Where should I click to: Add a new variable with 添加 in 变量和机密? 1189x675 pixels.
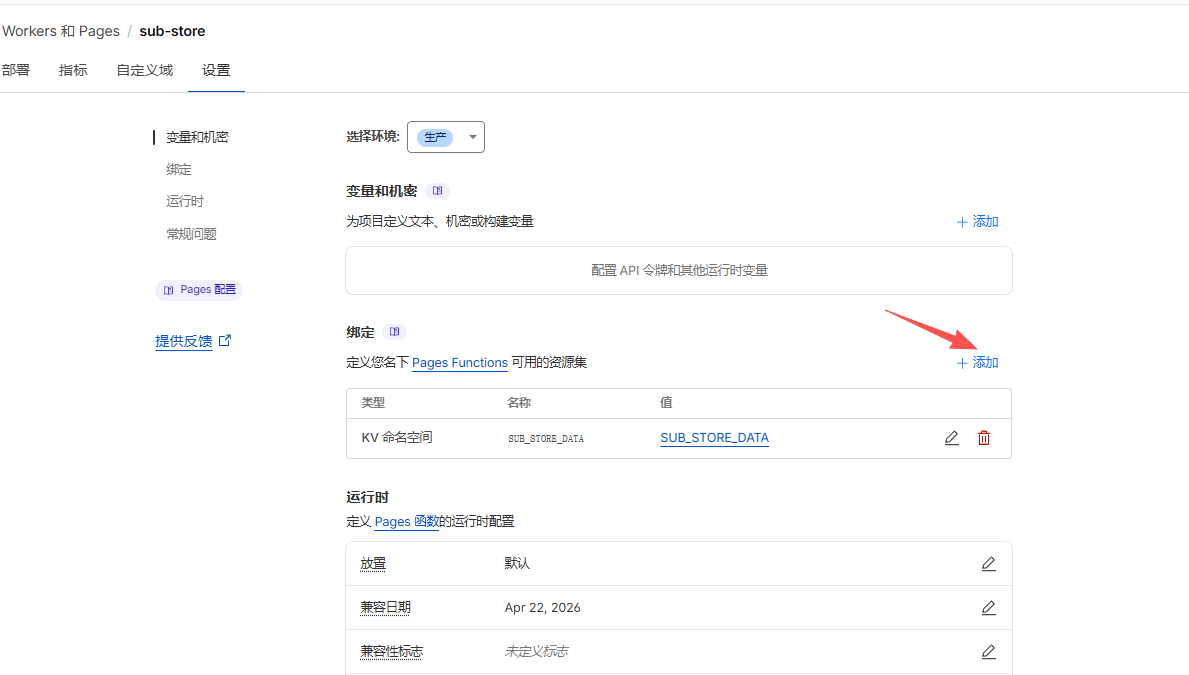[977, 221]
